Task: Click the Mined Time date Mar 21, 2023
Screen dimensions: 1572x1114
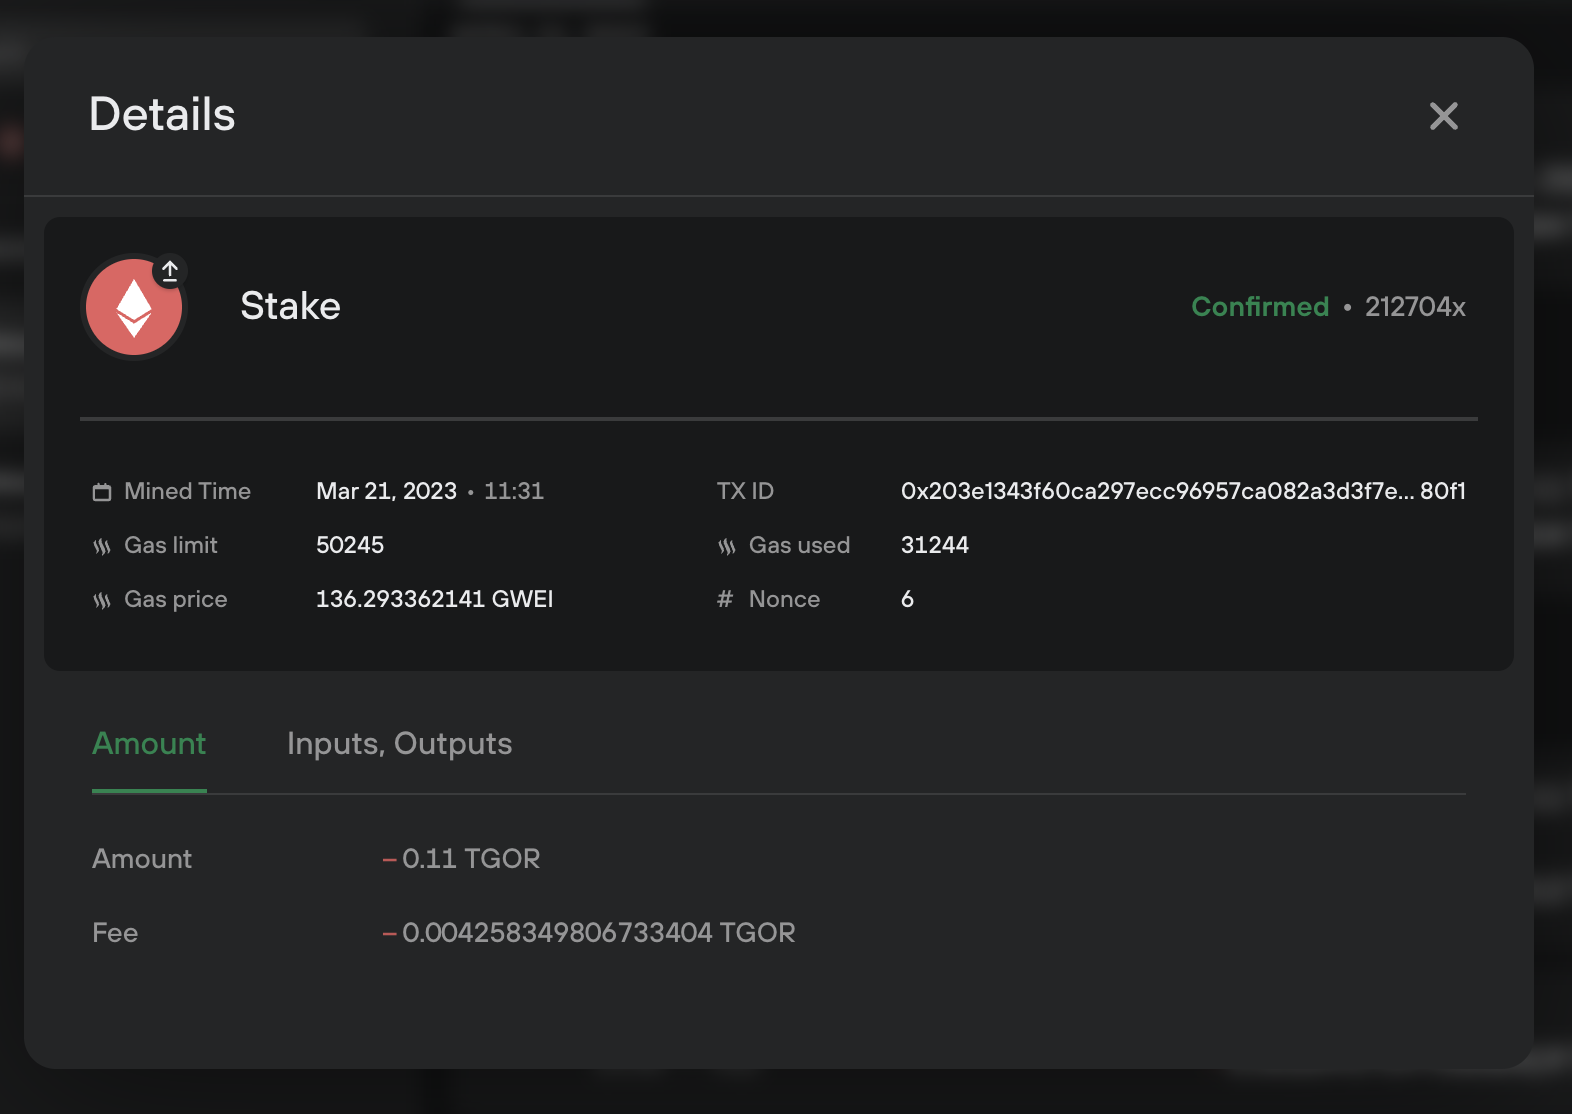Action: 386,491
